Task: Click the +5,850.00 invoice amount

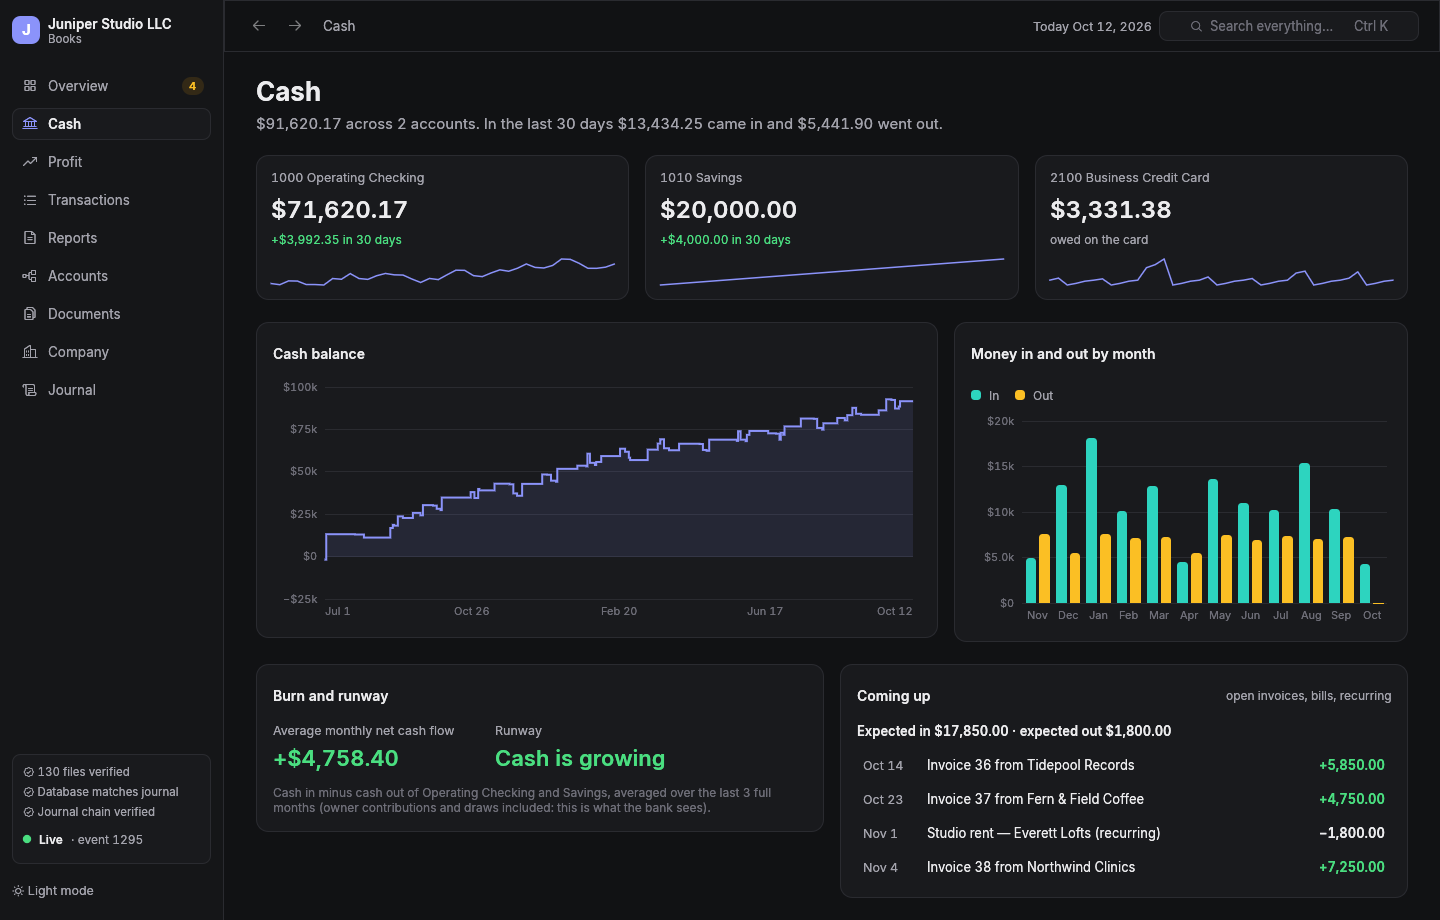Action: [1352, 765]
